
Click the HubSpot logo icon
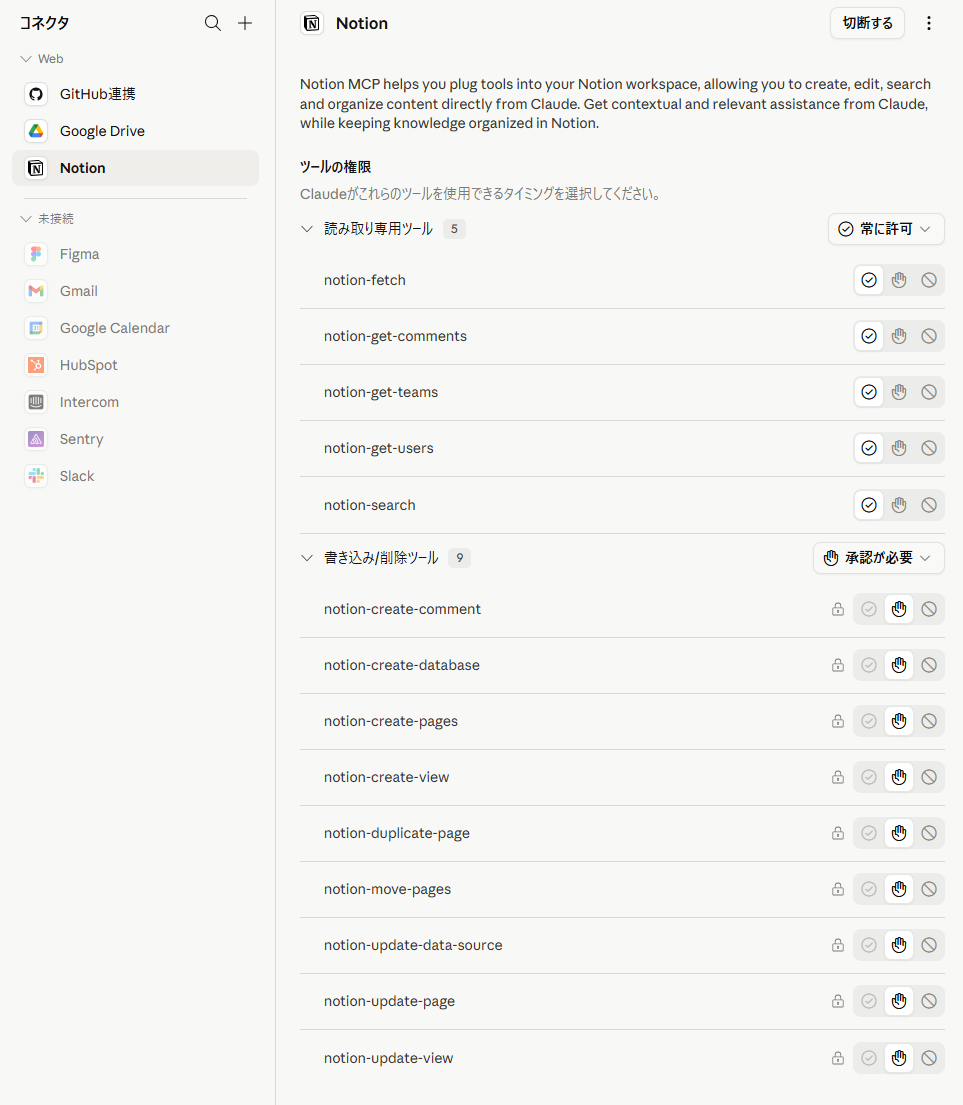tap(36, 365)
